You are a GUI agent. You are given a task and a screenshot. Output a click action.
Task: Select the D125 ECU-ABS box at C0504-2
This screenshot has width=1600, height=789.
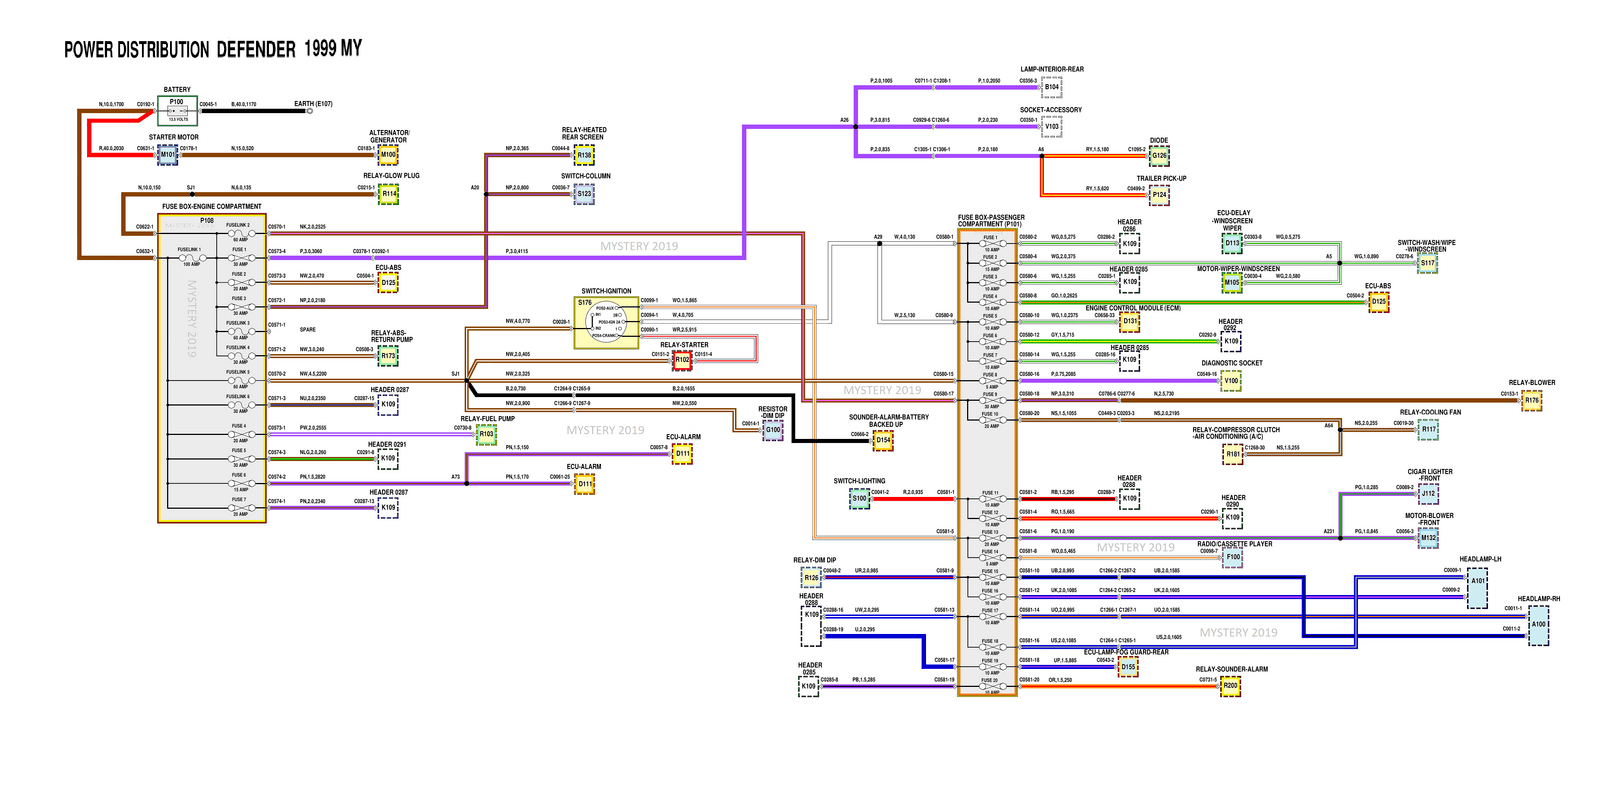[1379, 301]
